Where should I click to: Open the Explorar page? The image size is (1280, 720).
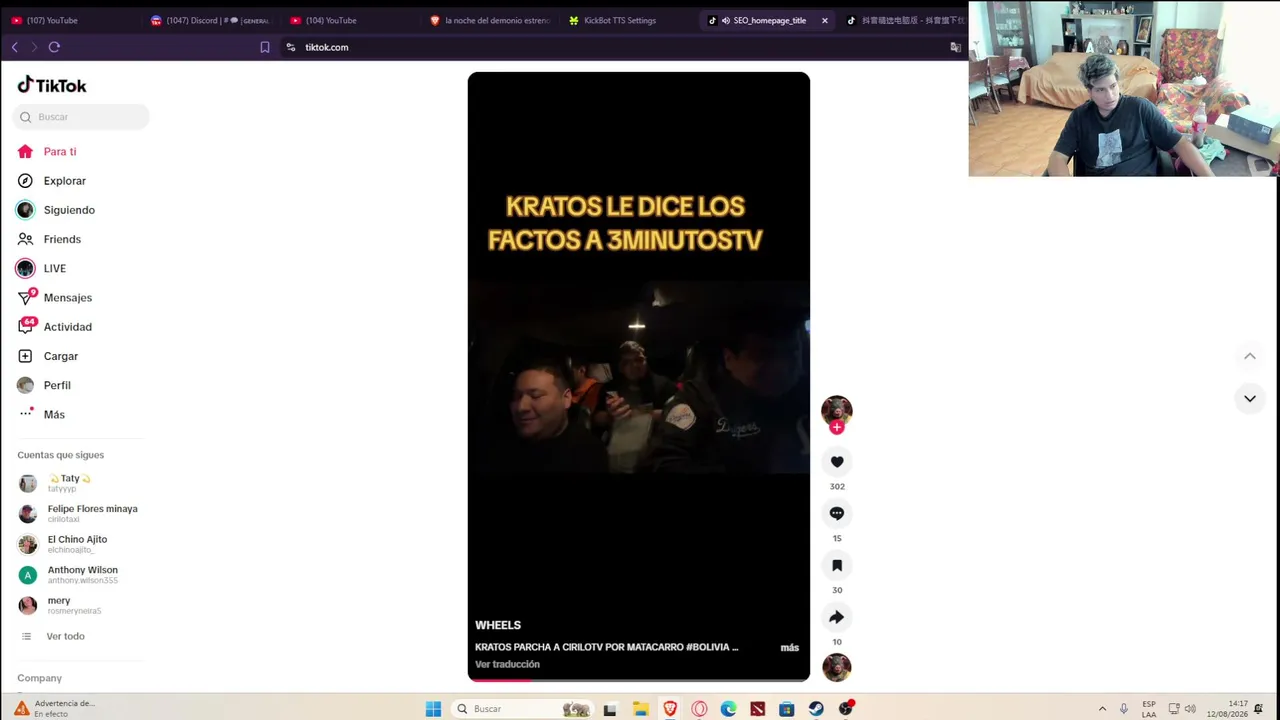[x=52, y=181]
